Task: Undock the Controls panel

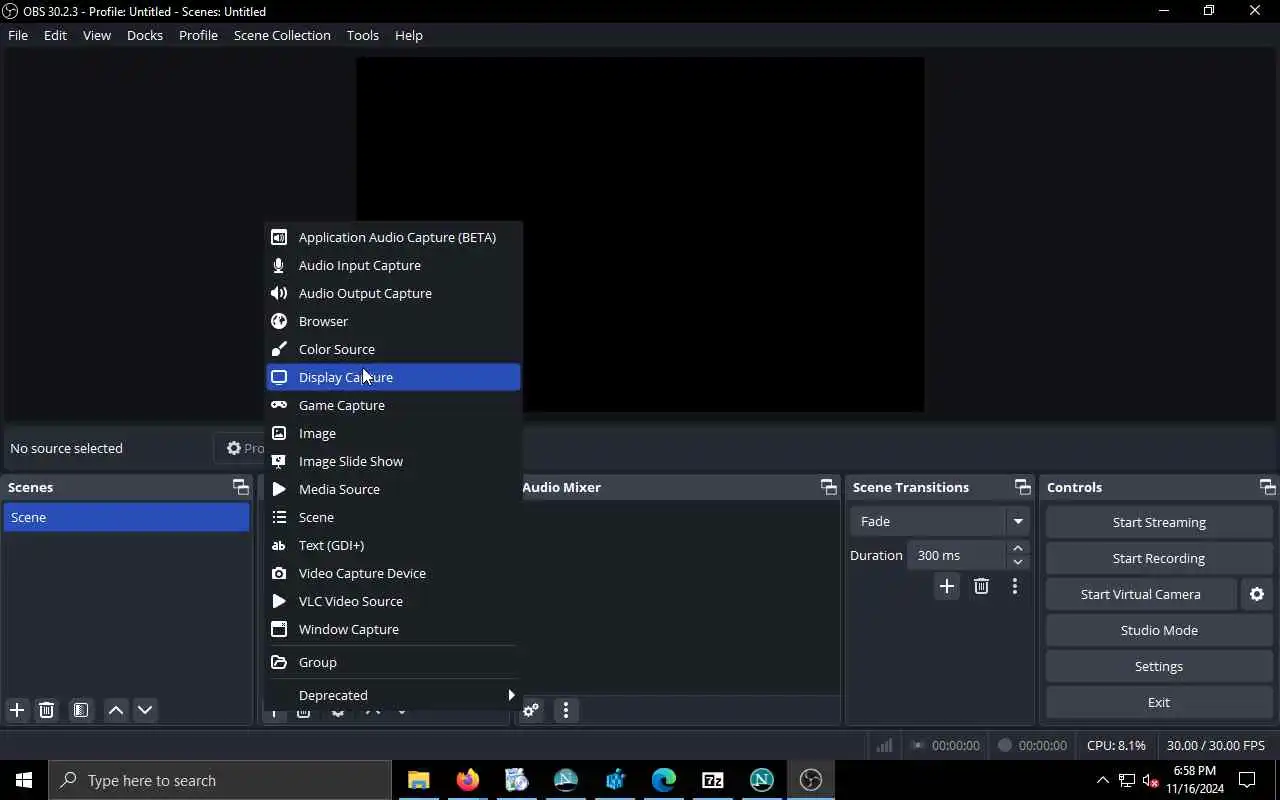Action: [1268, 487]
